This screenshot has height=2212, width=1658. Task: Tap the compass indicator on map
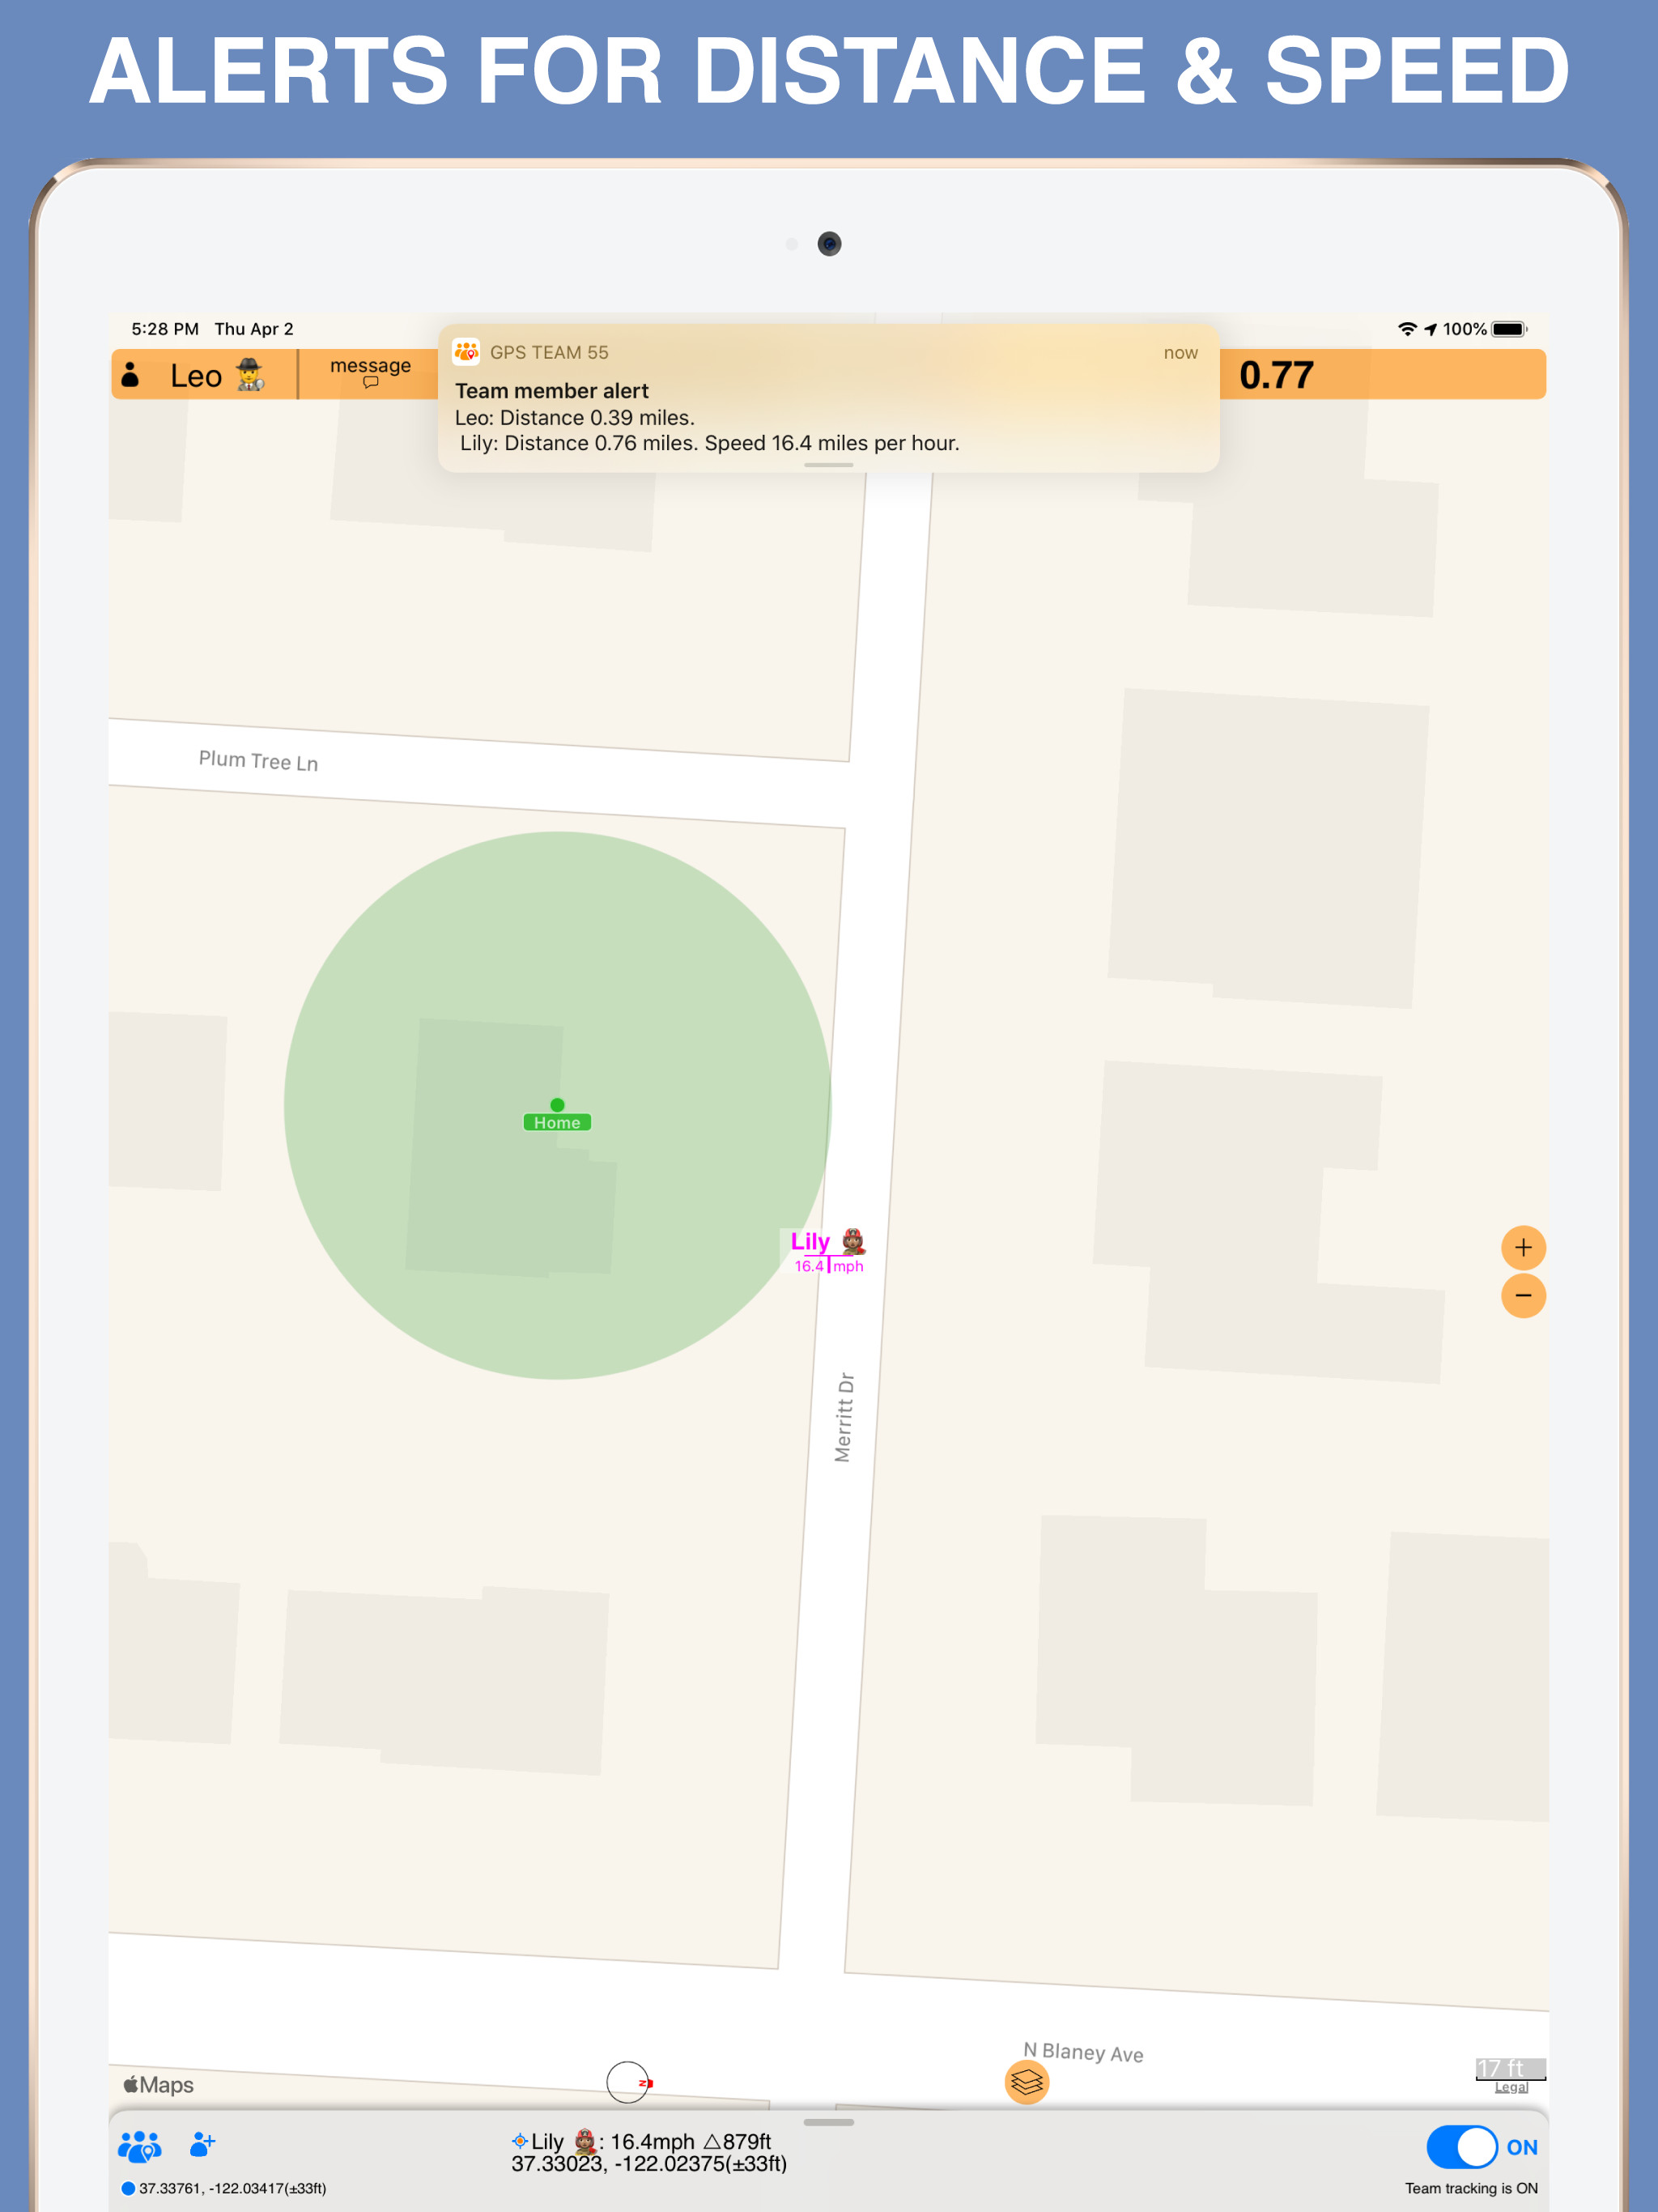(x=628, y=2082)
